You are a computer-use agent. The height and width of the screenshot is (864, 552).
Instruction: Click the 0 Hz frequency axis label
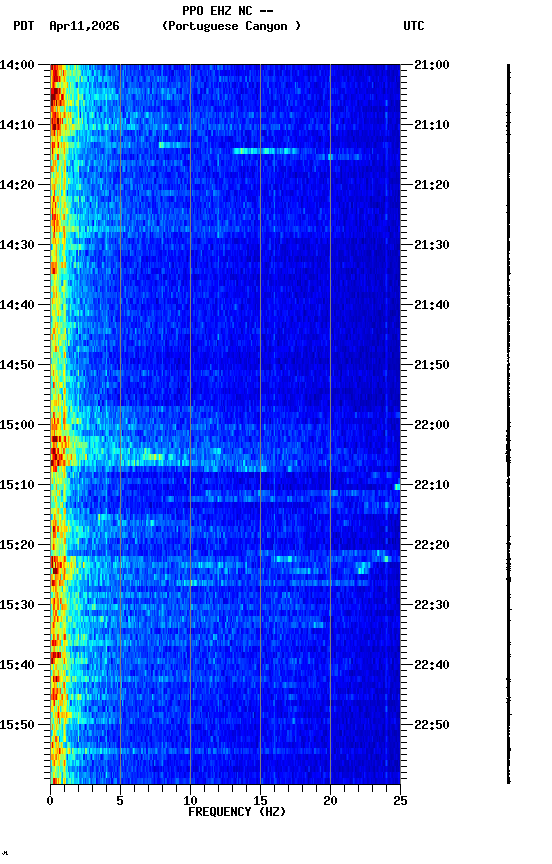pyautogui.click(x=50, y=801)
